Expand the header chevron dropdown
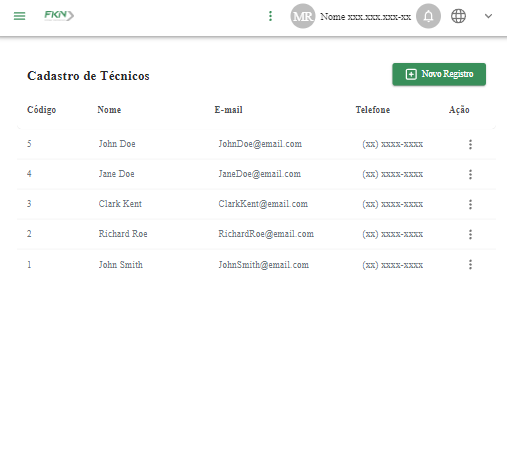The width and height of the screenshot is (507, 449). pyautogui.click(x=488, y=16)
